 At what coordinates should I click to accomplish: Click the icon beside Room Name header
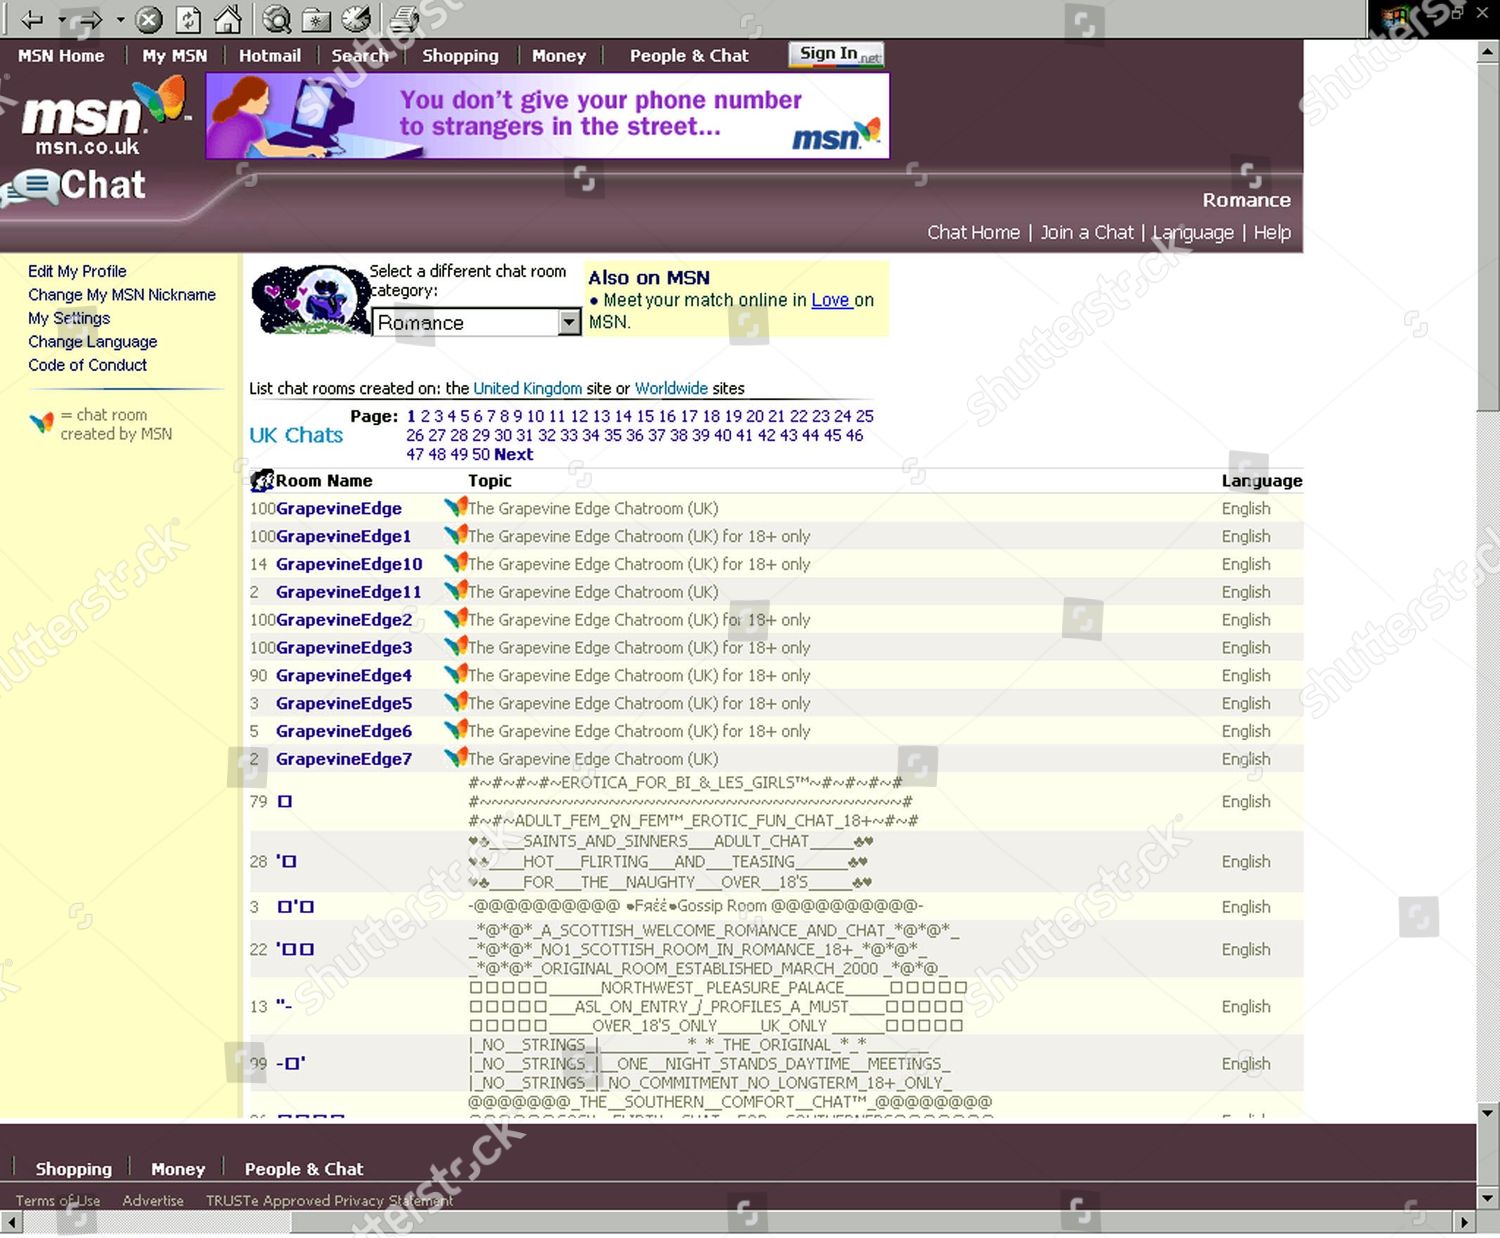tap(262, 481)
